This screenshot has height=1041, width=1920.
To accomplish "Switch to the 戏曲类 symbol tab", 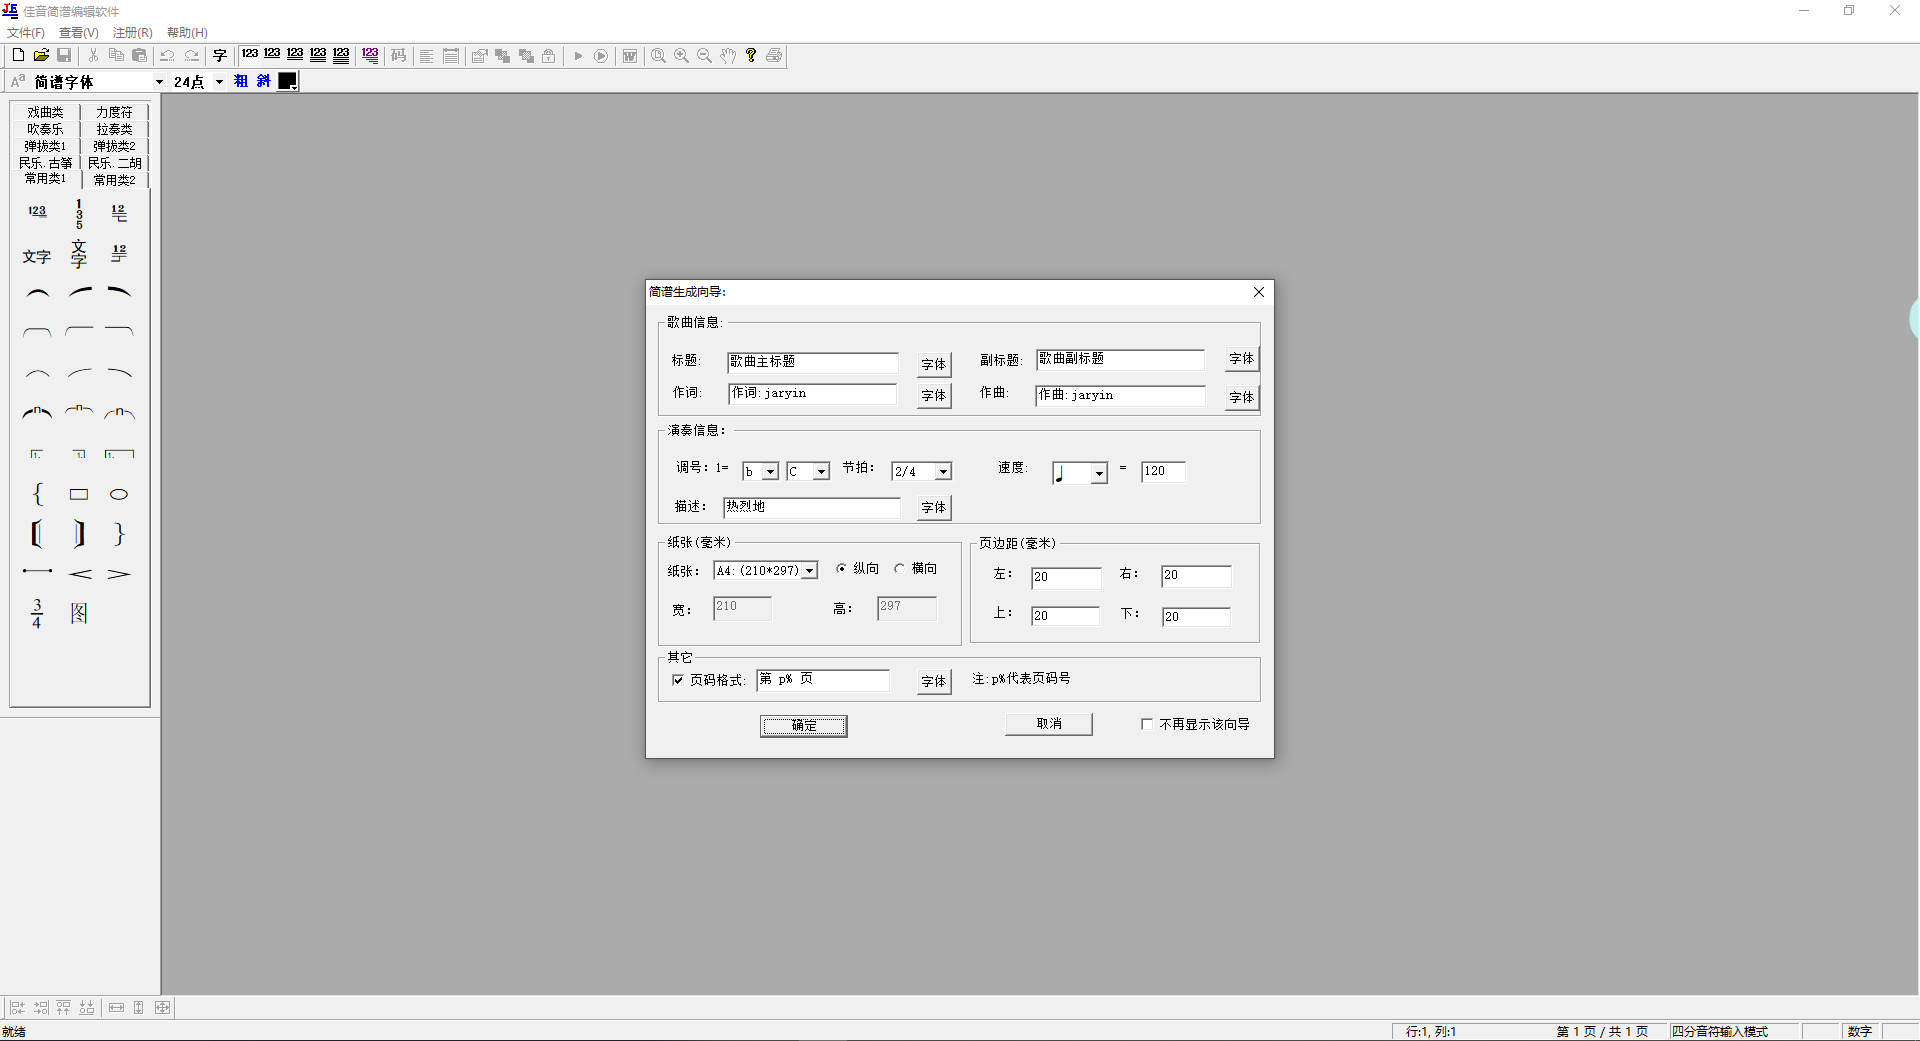I will (x=45, y=112).
